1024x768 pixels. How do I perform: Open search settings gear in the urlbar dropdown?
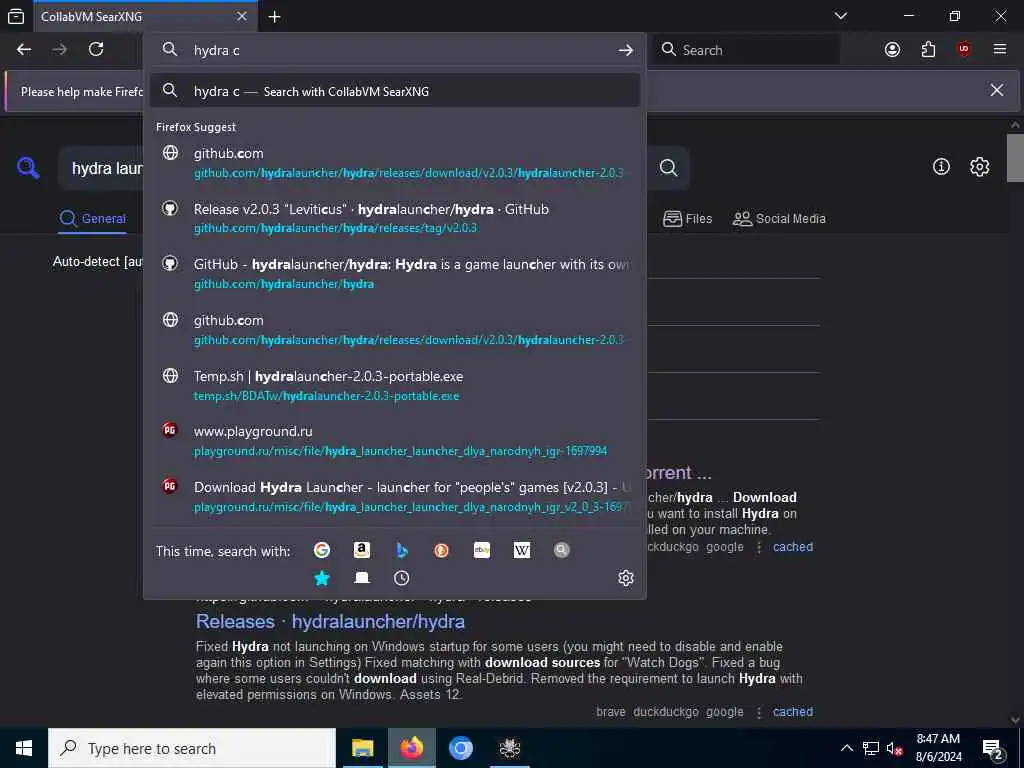(x=626, y=578)
